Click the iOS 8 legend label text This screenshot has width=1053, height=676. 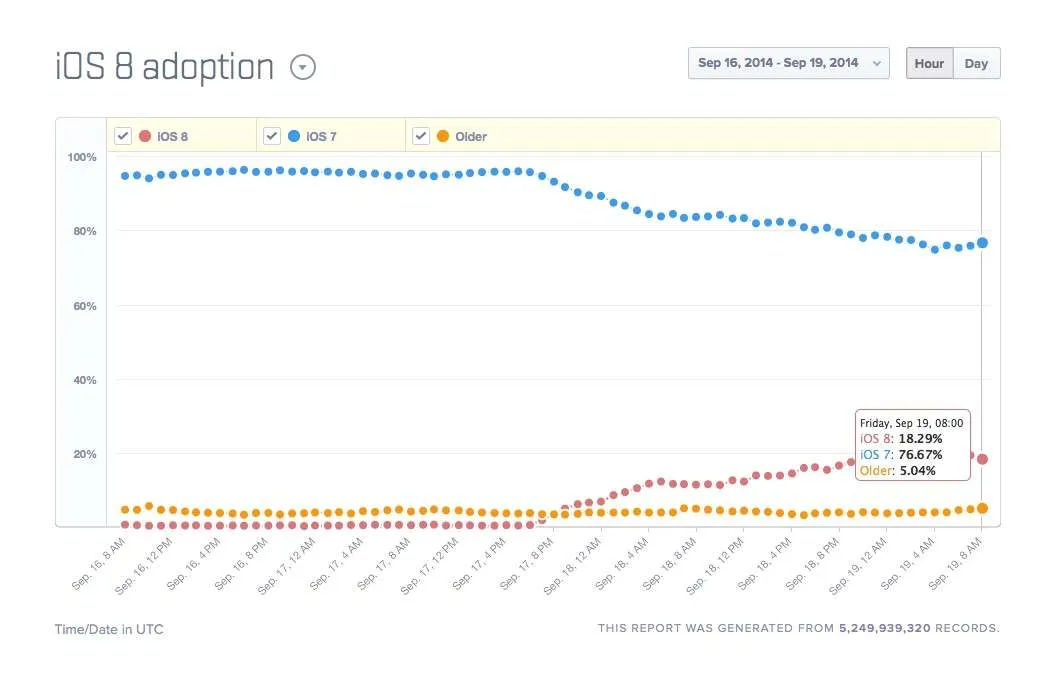pyautogui.click(x=173, y=136)
